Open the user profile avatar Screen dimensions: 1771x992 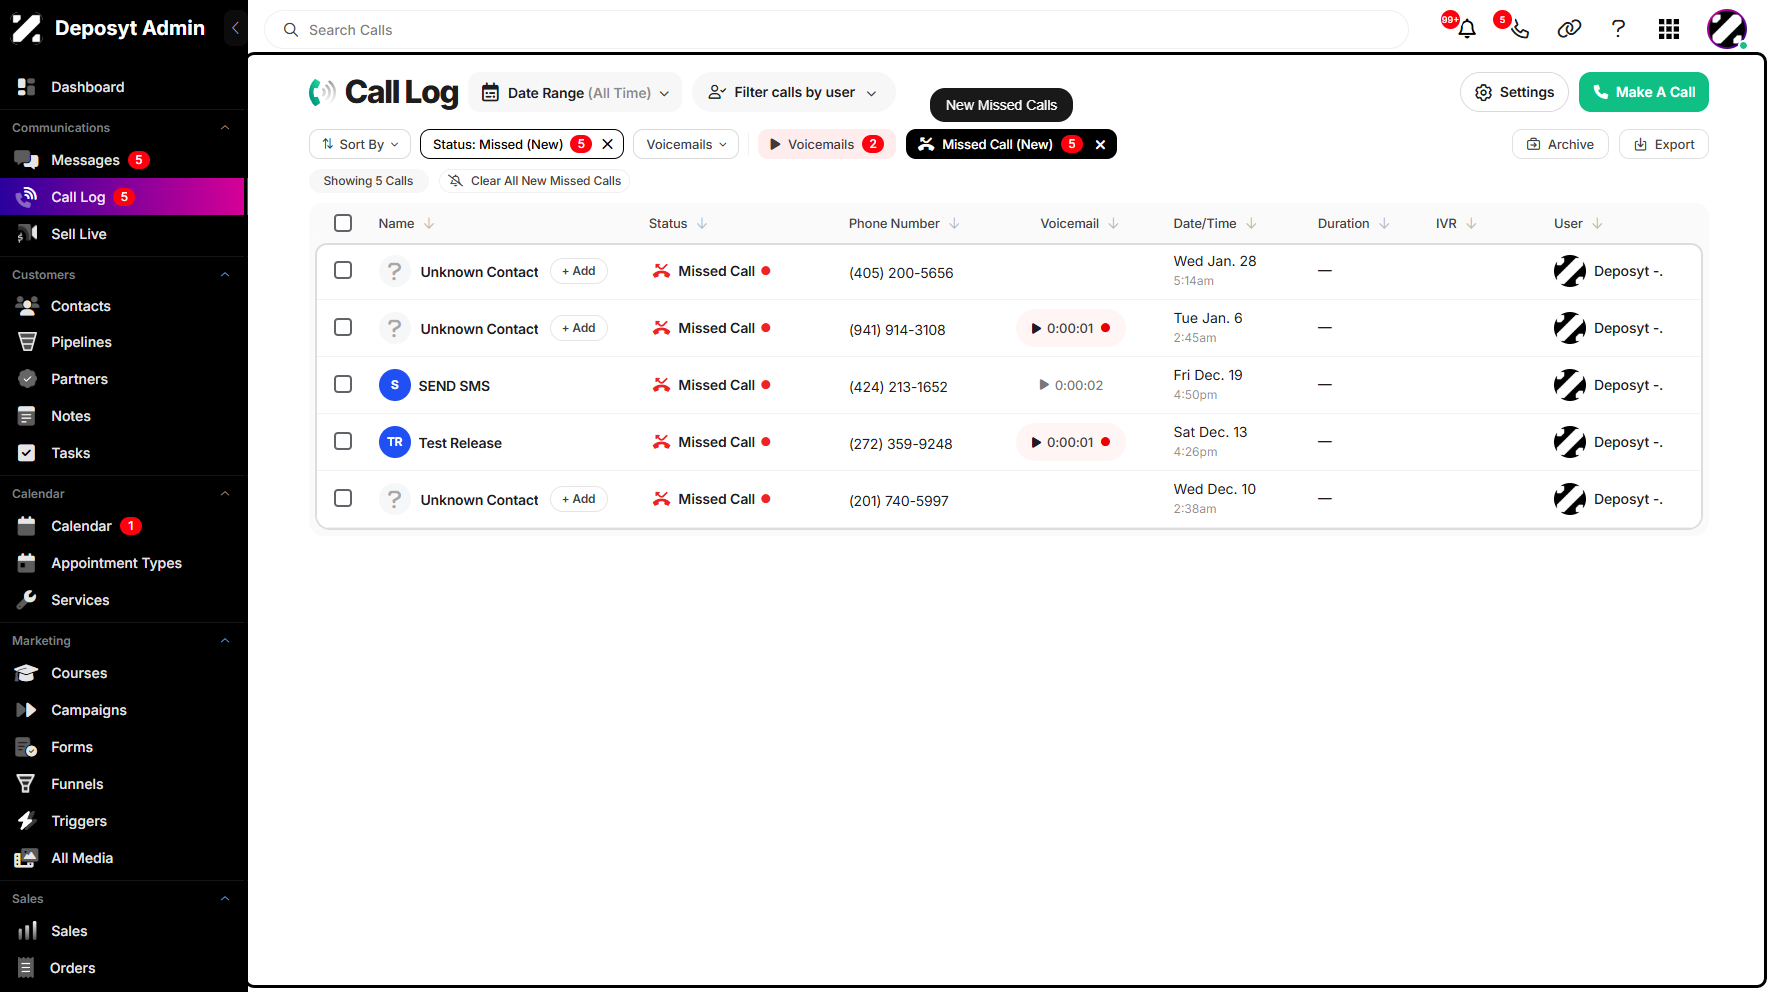coord(1727,29)
